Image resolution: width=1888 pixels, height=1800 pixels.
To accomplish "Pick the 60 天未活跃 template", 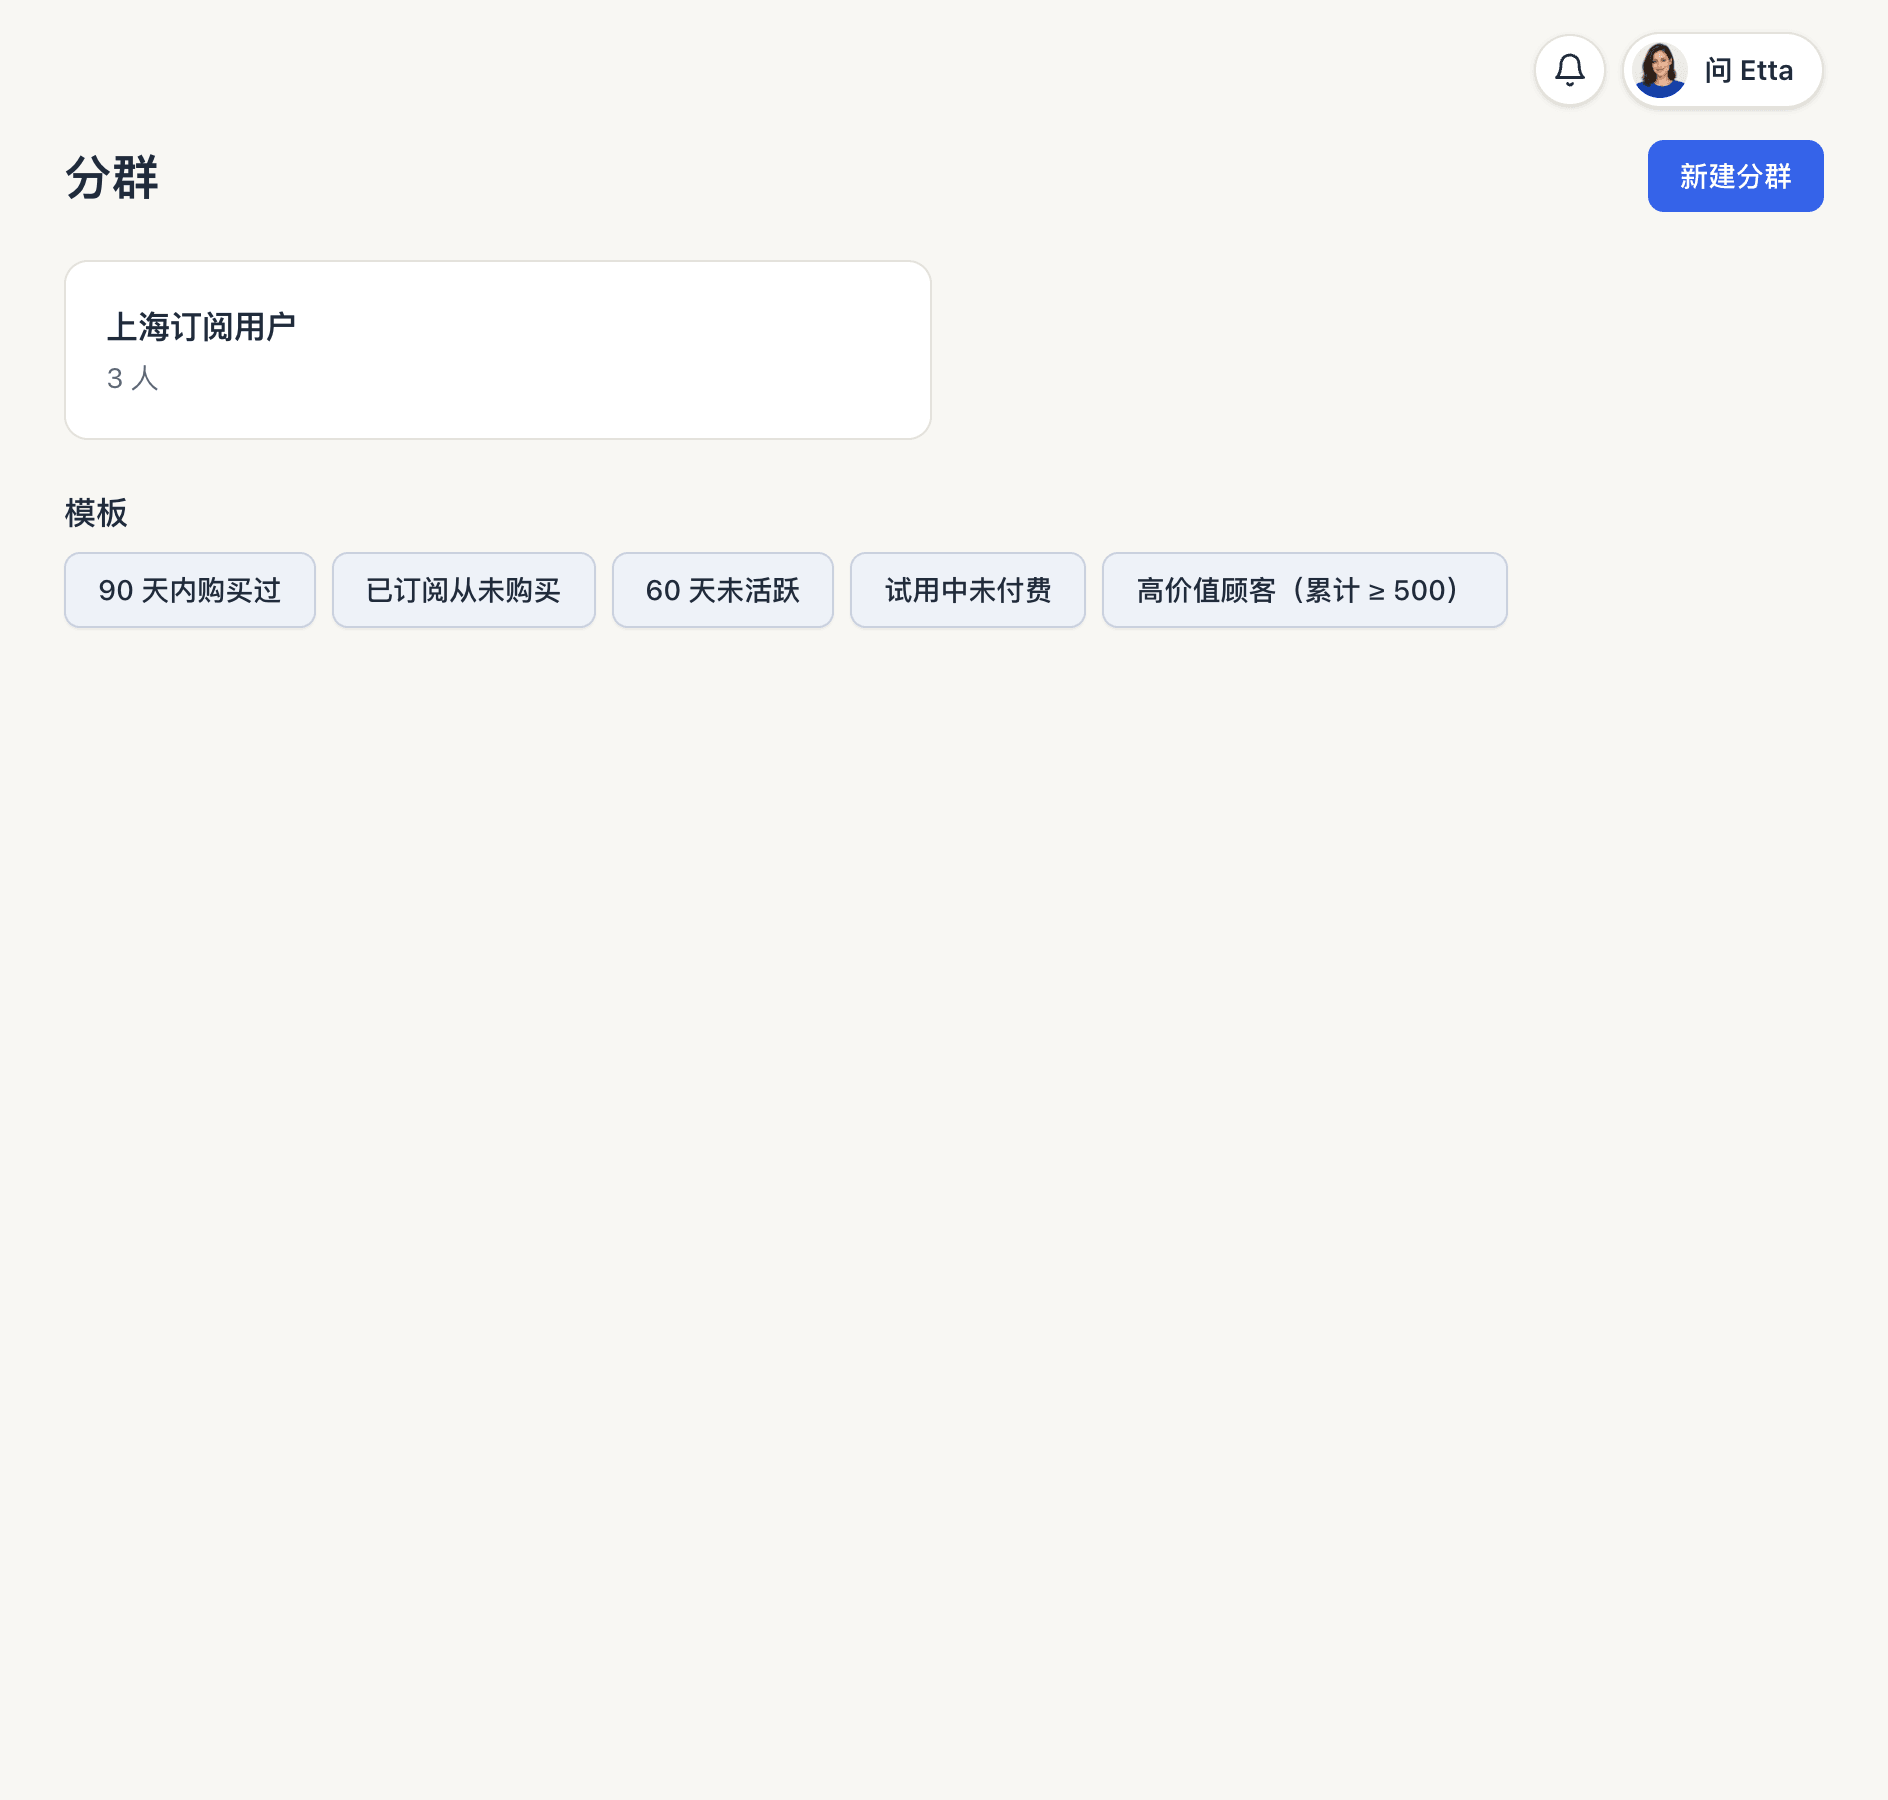I will click(723, 590).
